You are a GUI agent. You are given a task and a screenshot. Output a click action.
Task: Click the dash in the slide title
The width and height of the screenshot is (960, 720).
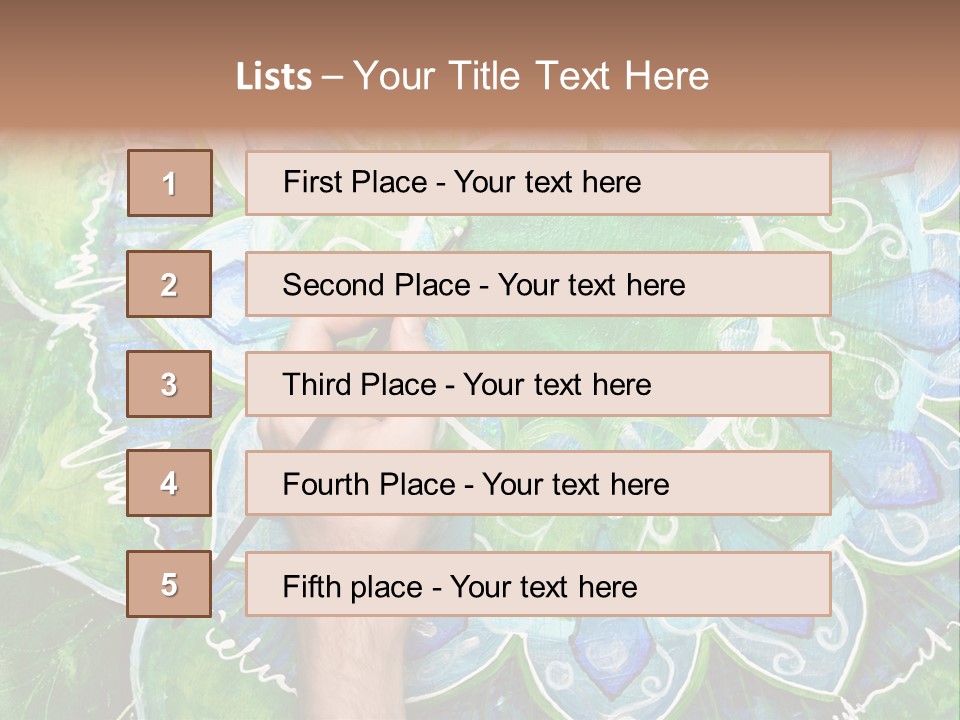[x=332, y=77]
